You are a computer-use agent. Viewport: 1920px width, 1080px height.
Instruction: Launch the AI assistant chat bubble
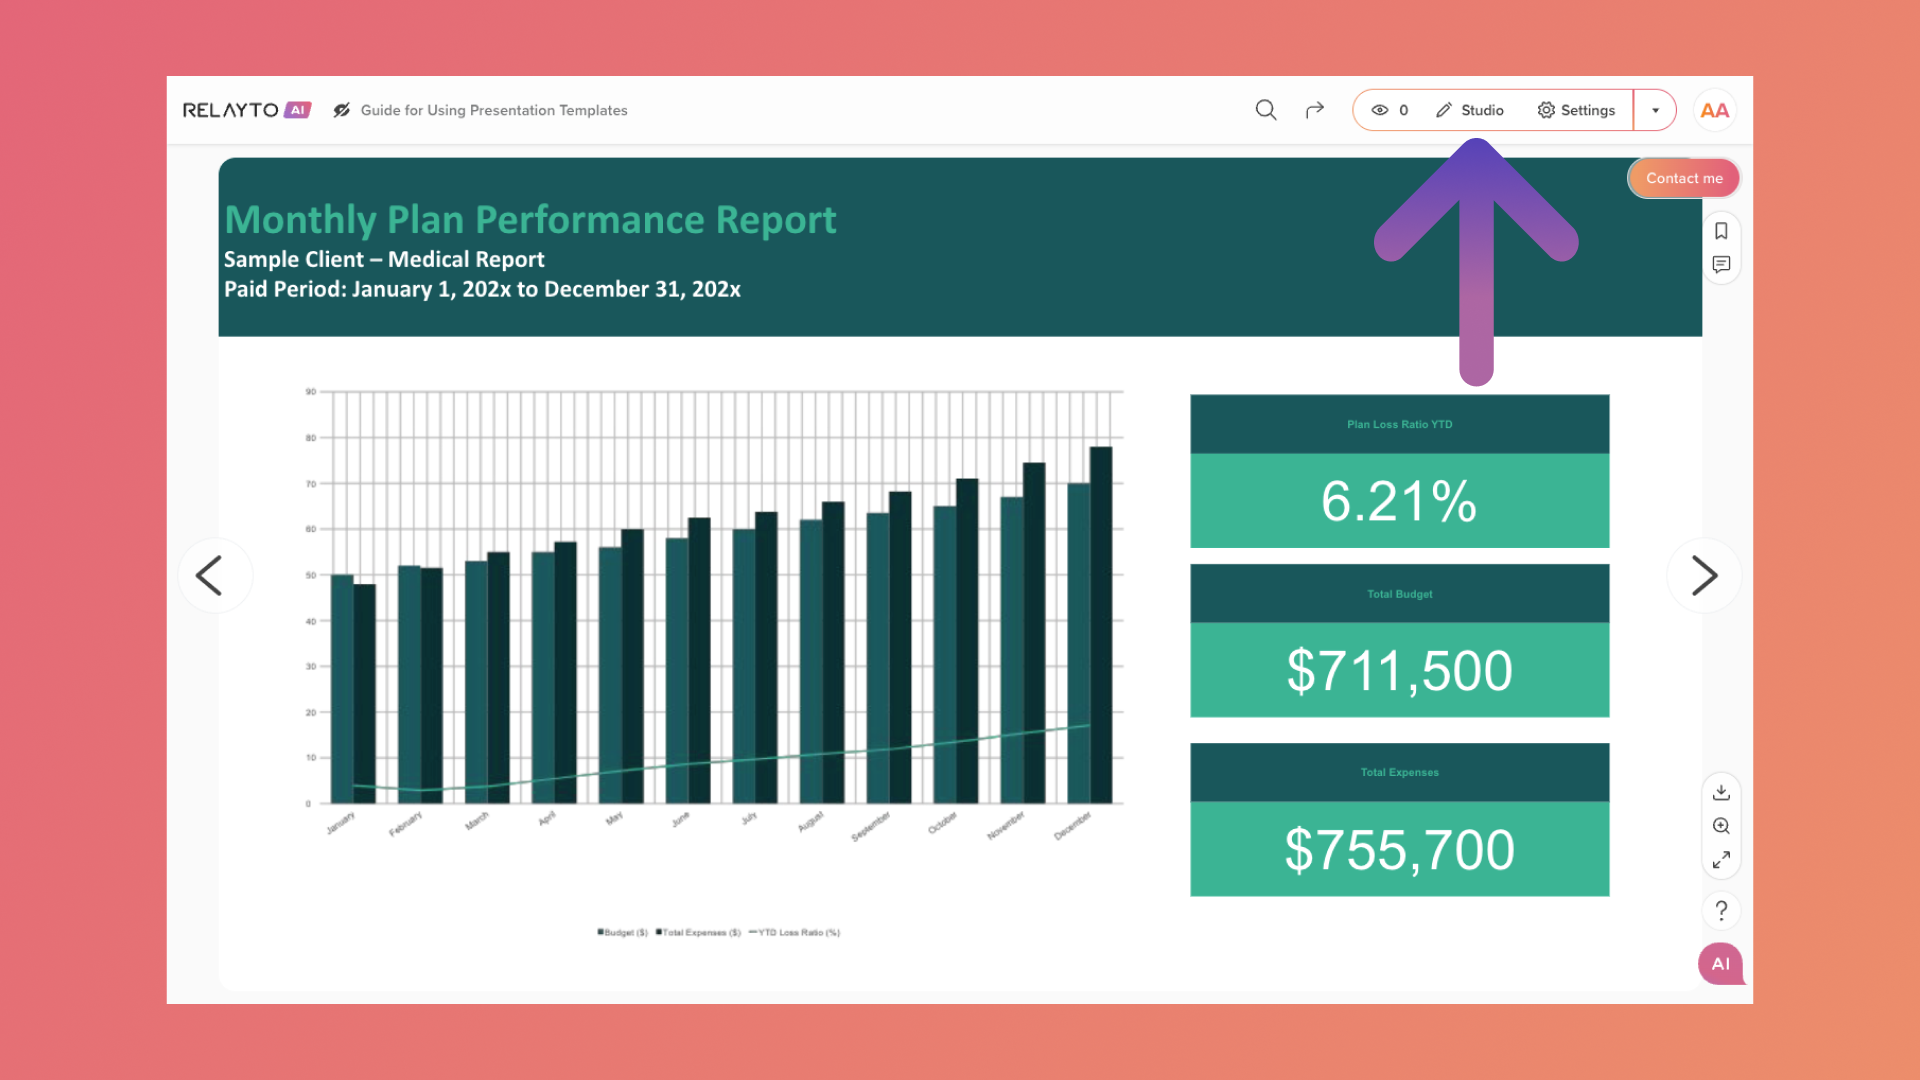[x=1720, y=964]
